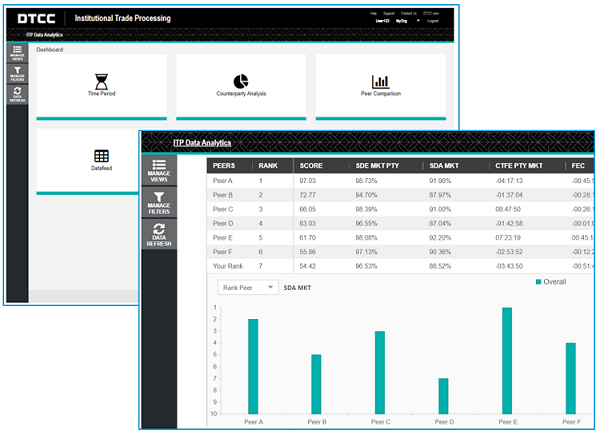600x434 pixels.
Task: Click the Dashboard heading in back window
Action: 50,49
